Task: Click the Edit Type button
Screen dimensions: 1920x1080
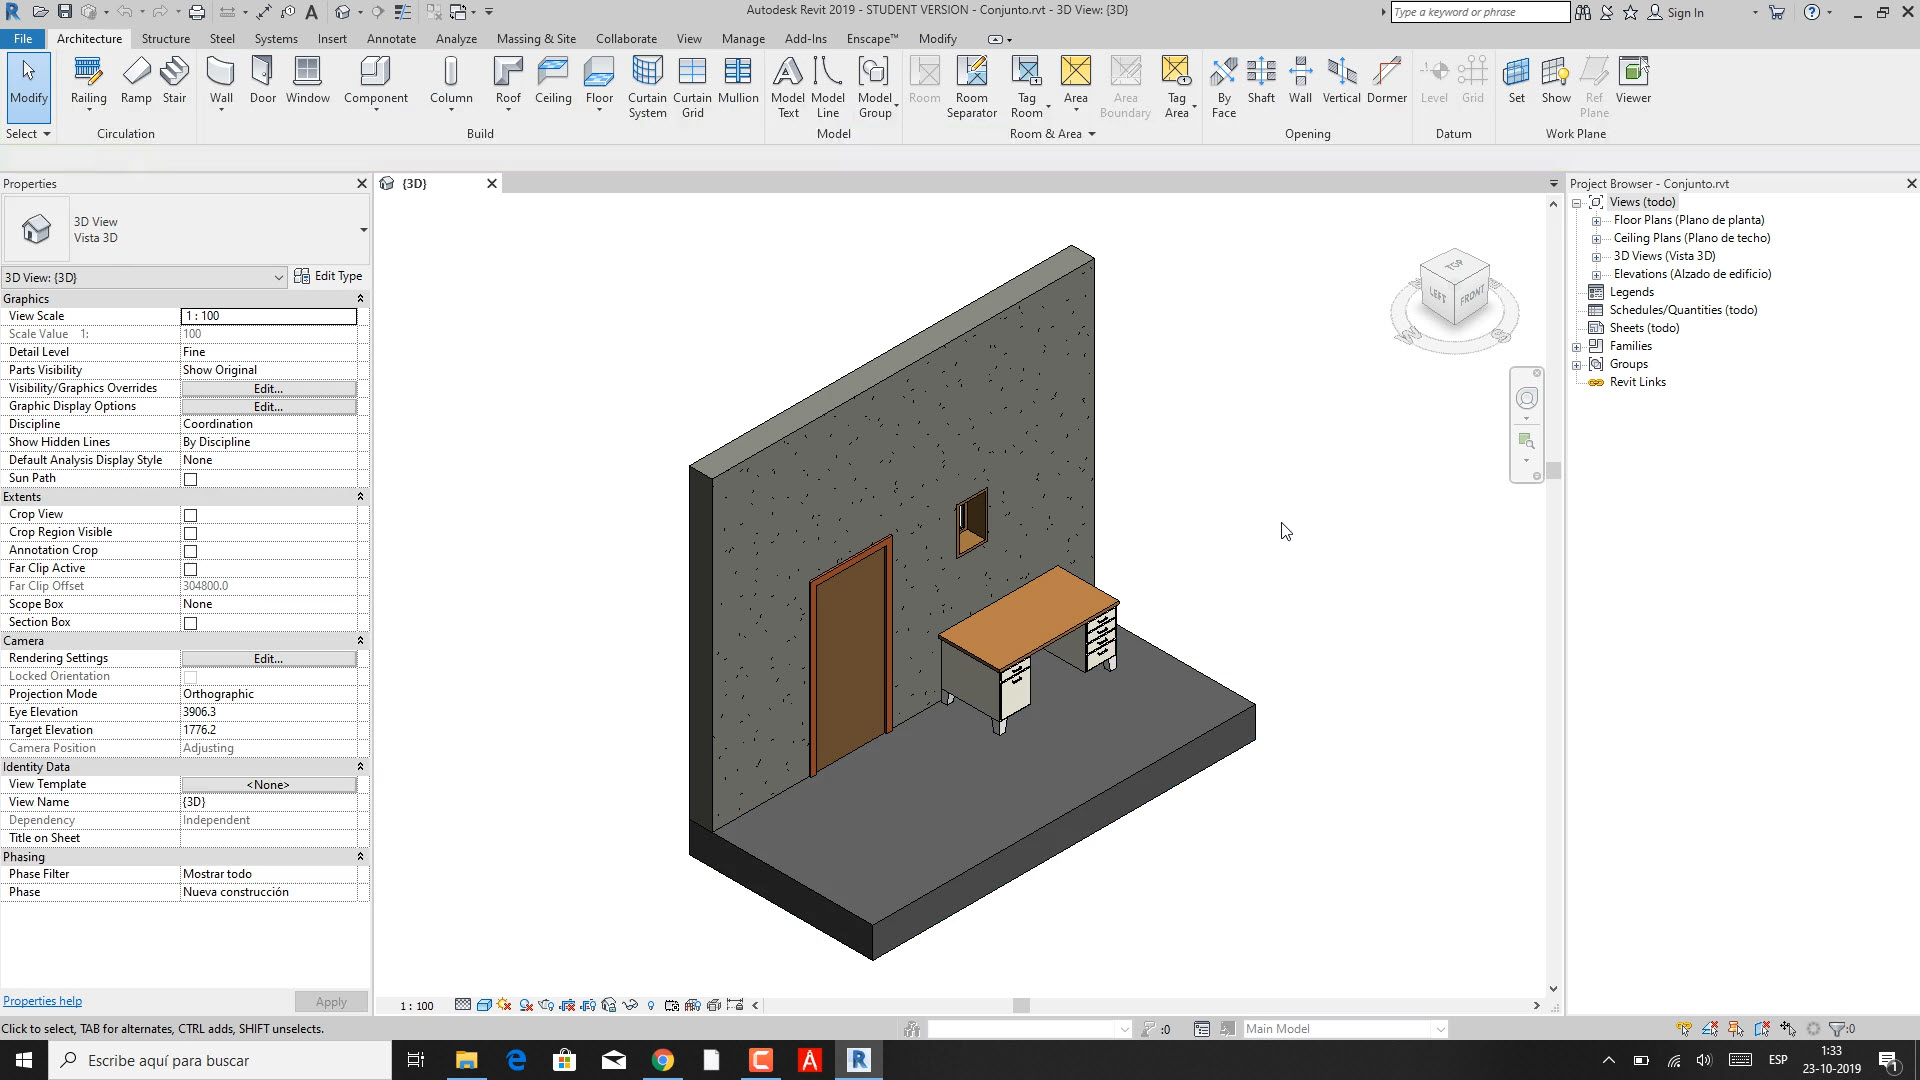Action: [329, 276]
